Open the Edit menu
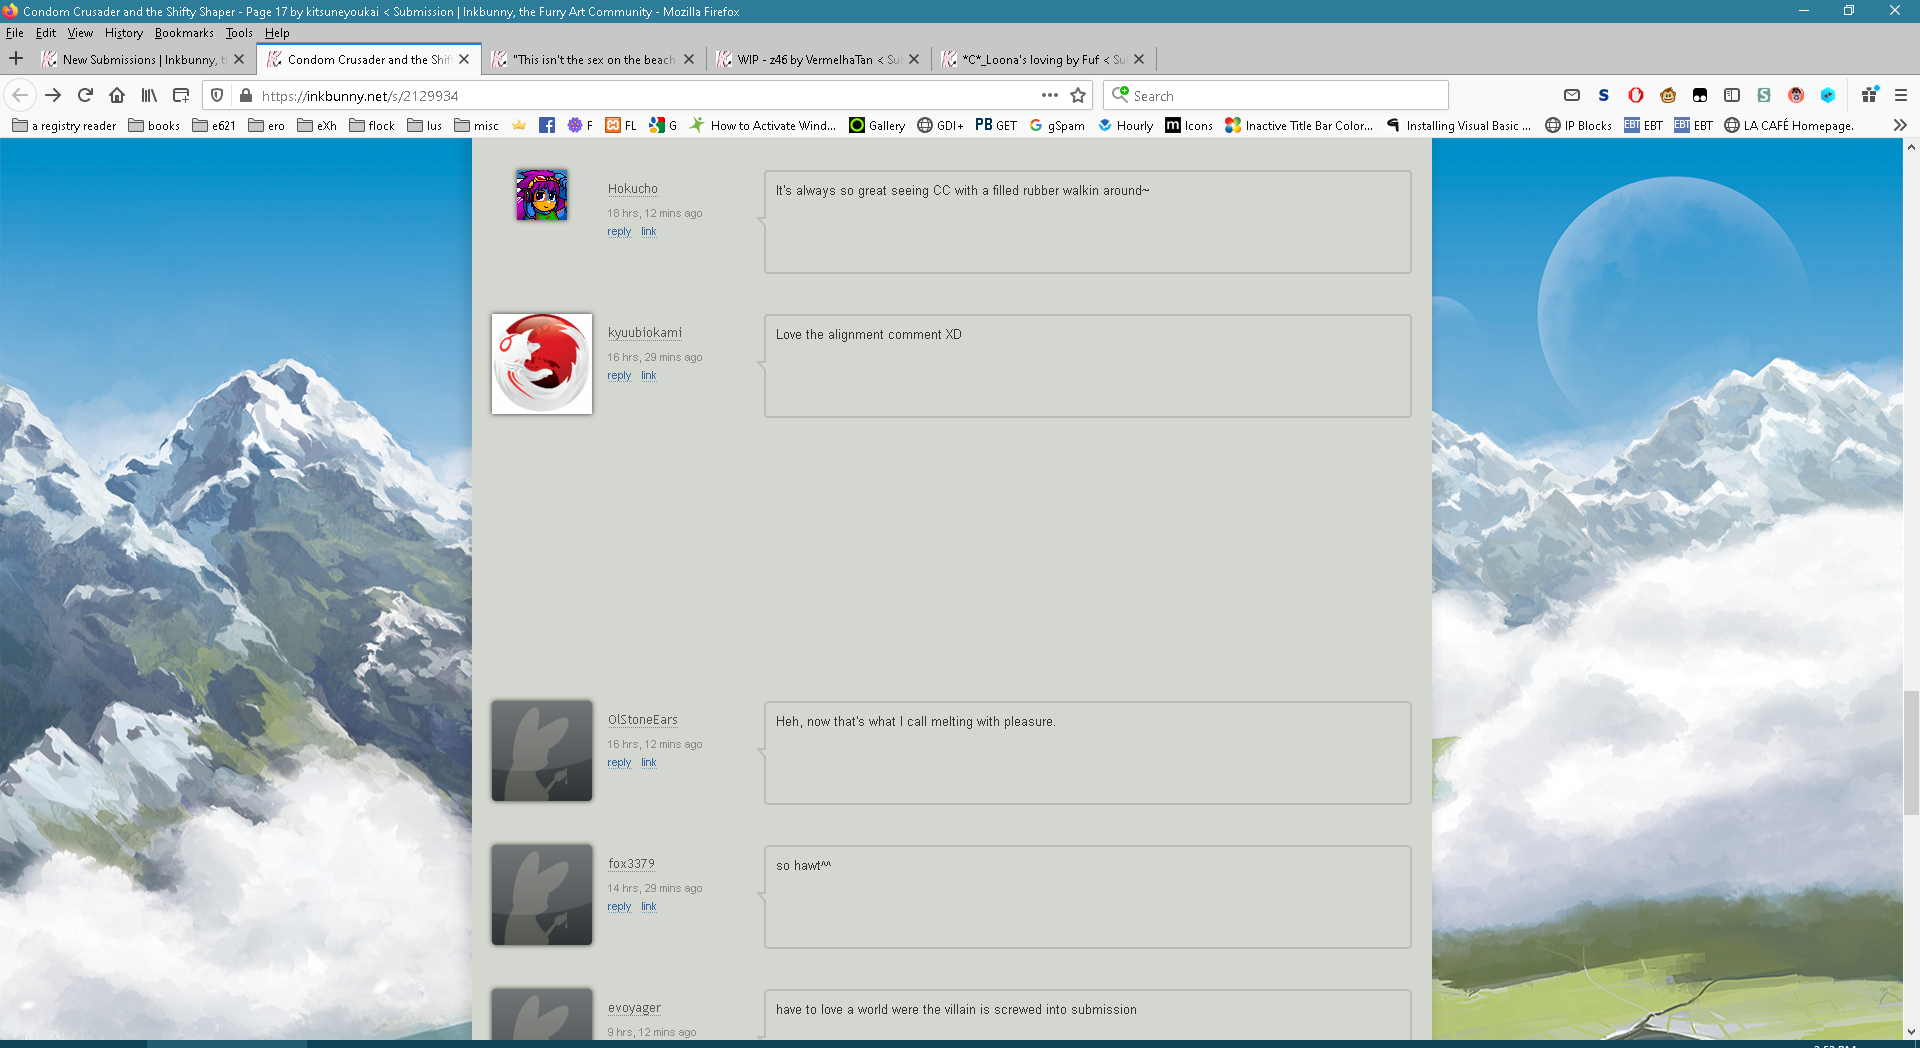Screen dimensions: 1920x1048 tap(46, 33)
